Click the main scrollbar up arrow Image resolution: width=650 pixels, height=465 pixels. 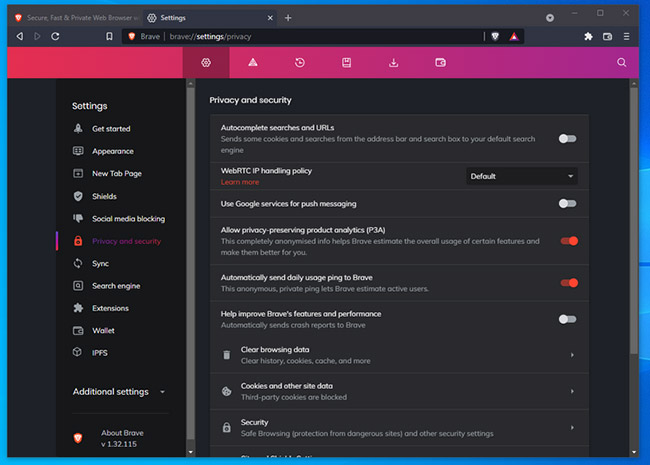(x=634, y=84)
